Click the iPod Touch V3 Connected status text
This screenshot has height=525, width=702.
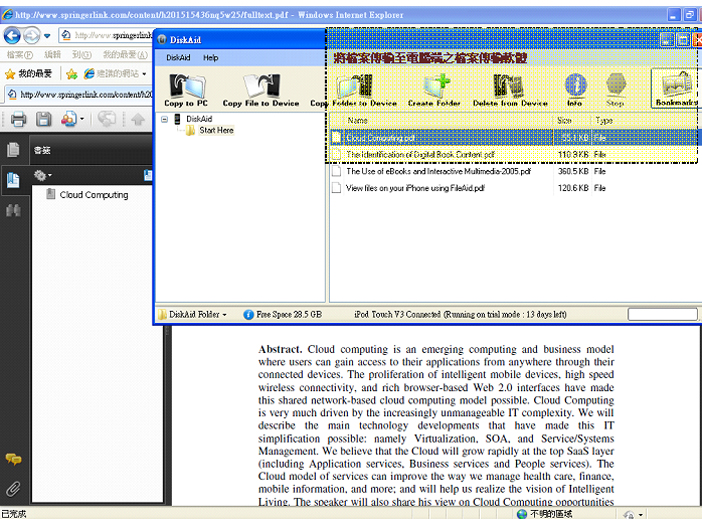460,315
